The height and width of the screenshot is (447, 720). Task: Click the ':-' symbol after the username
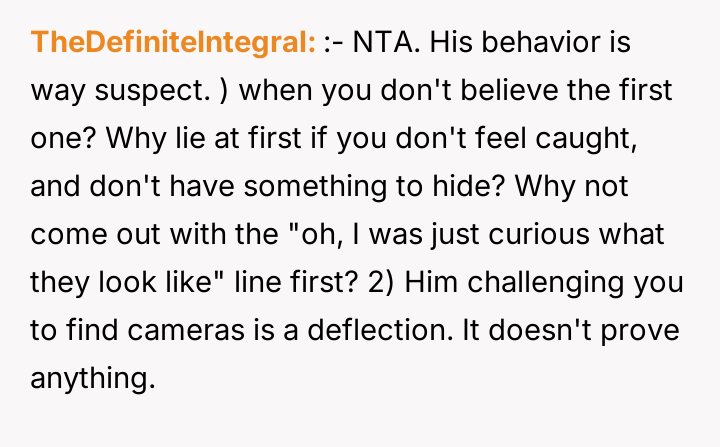click(334, 44)
